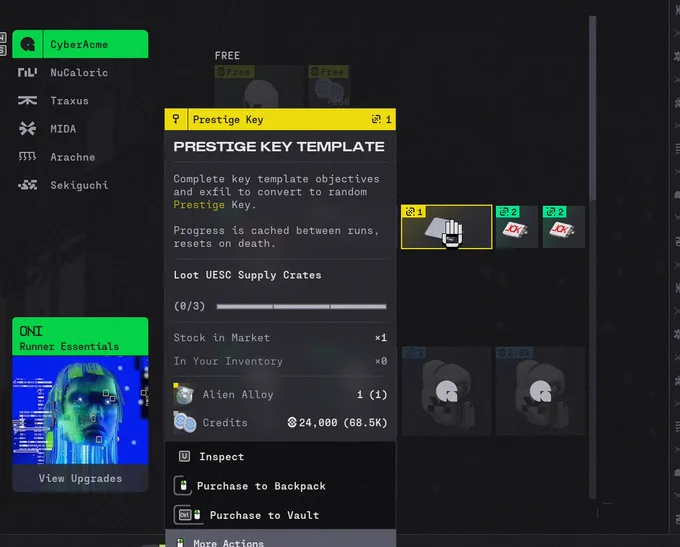
Task: Click the PRESTIGE KEY TEMPLATE title
Action: point(279,147)
